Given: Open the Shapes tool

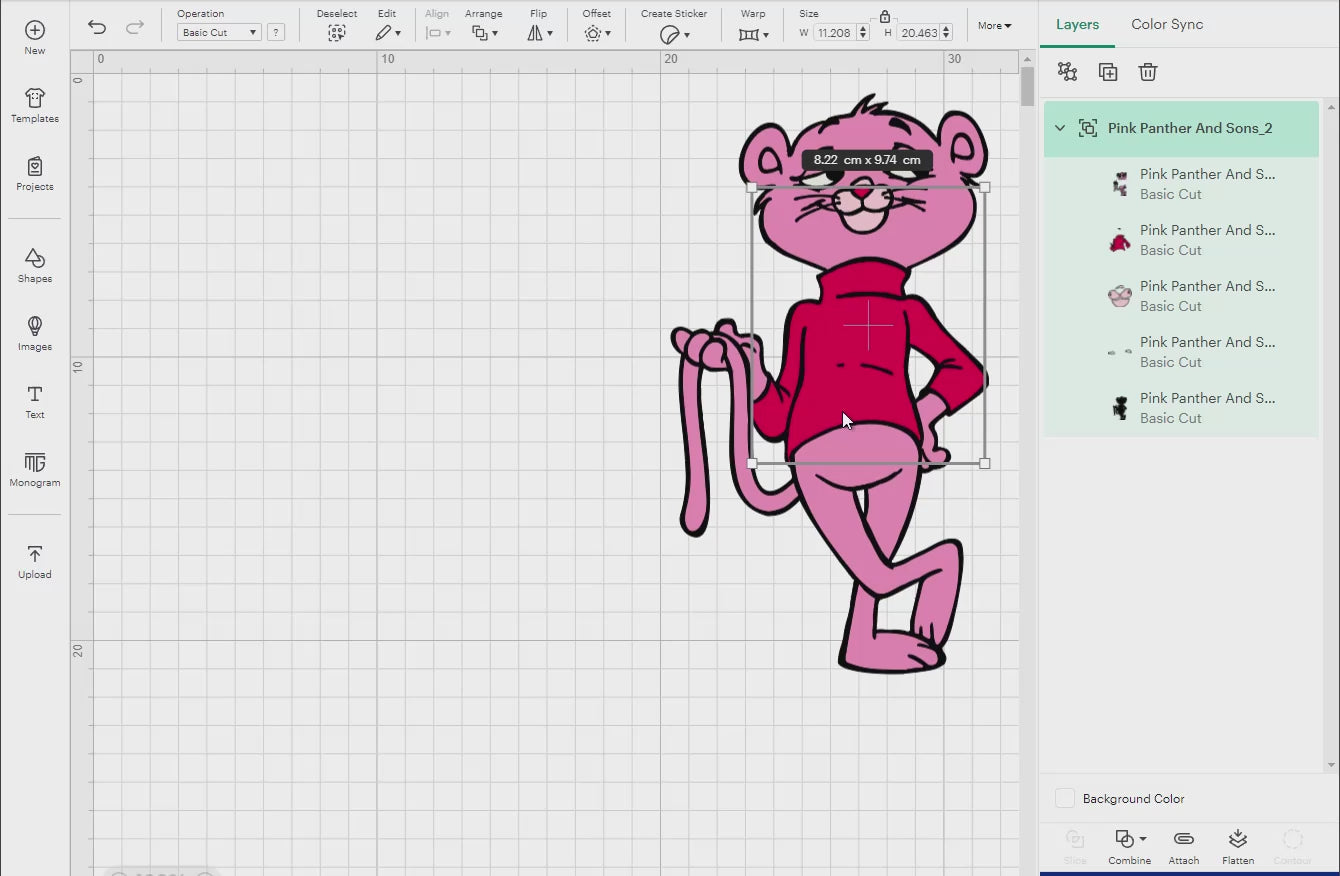Looking at the screenshot, I should click(x=35, y=265).
